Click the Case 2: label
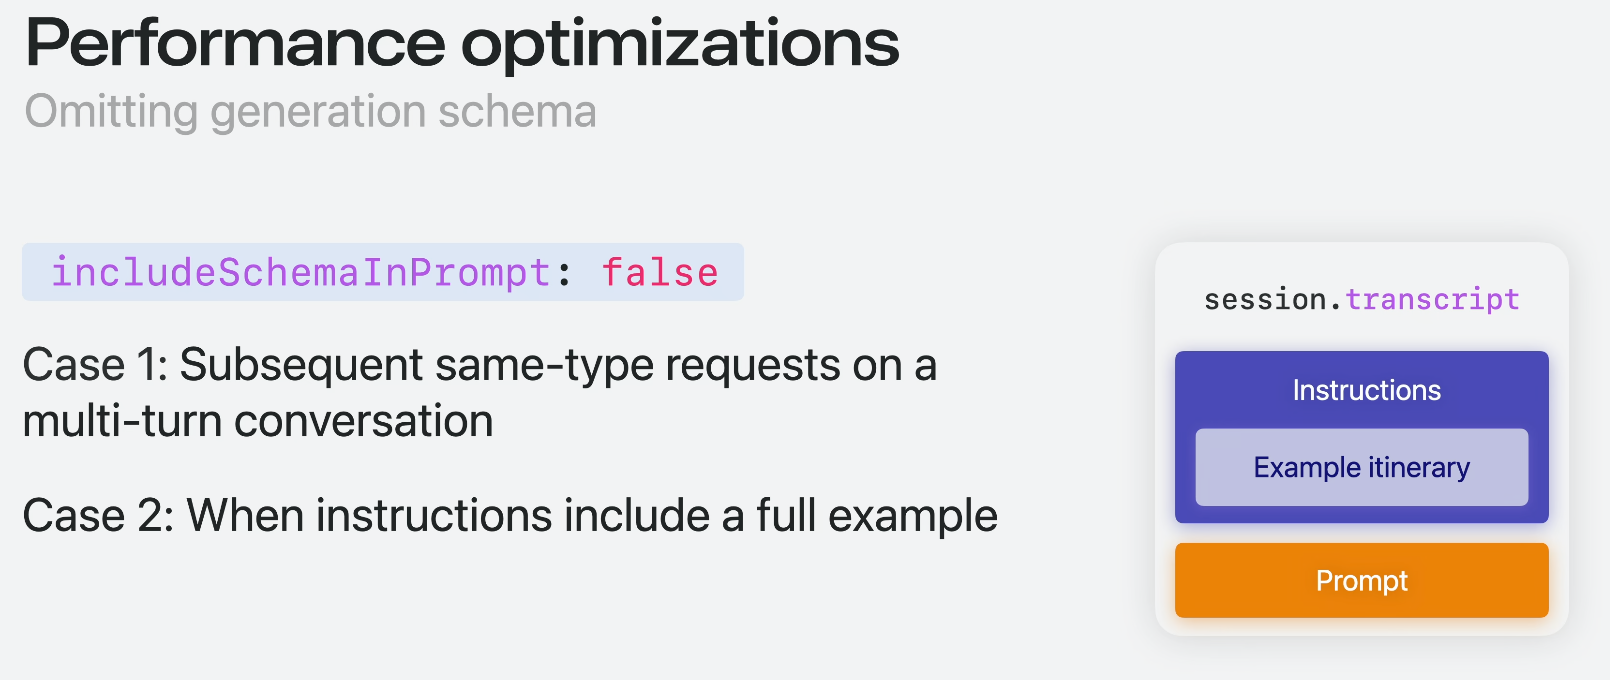 point(98,516)
